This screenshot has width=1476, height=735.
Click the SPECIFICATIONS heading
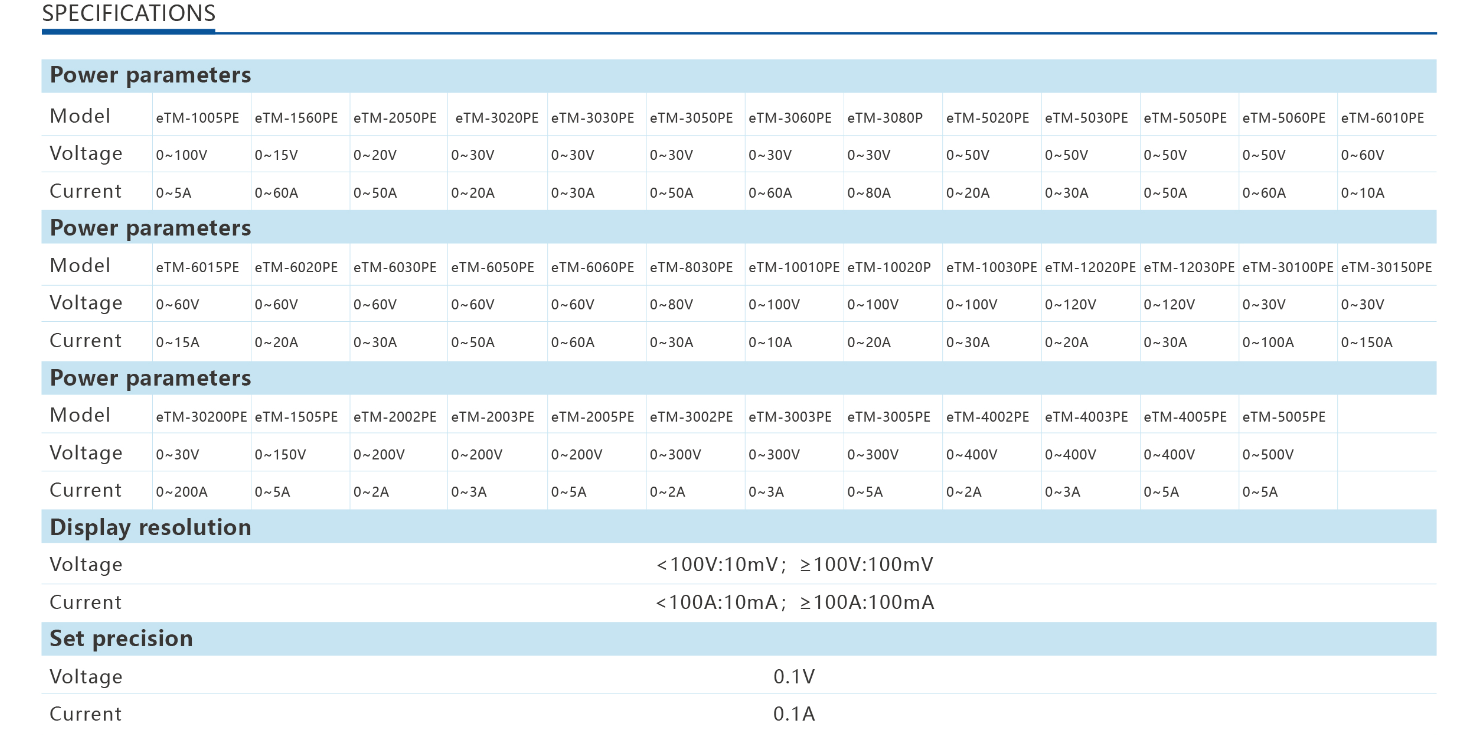click(129, 14)
